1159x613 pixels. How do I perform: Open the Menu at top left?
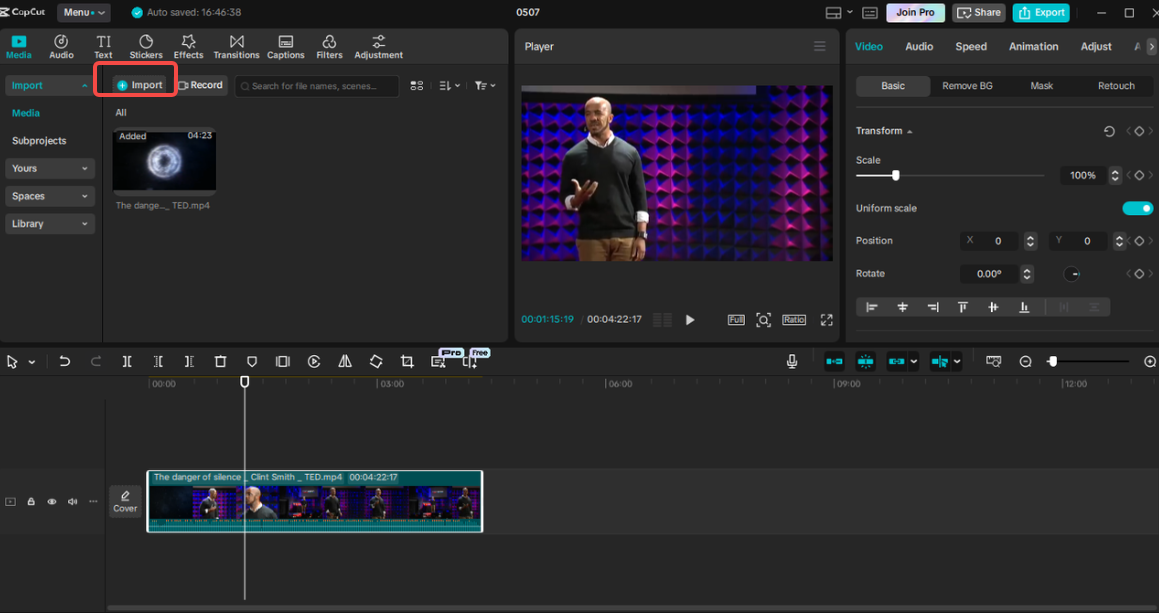82,12
